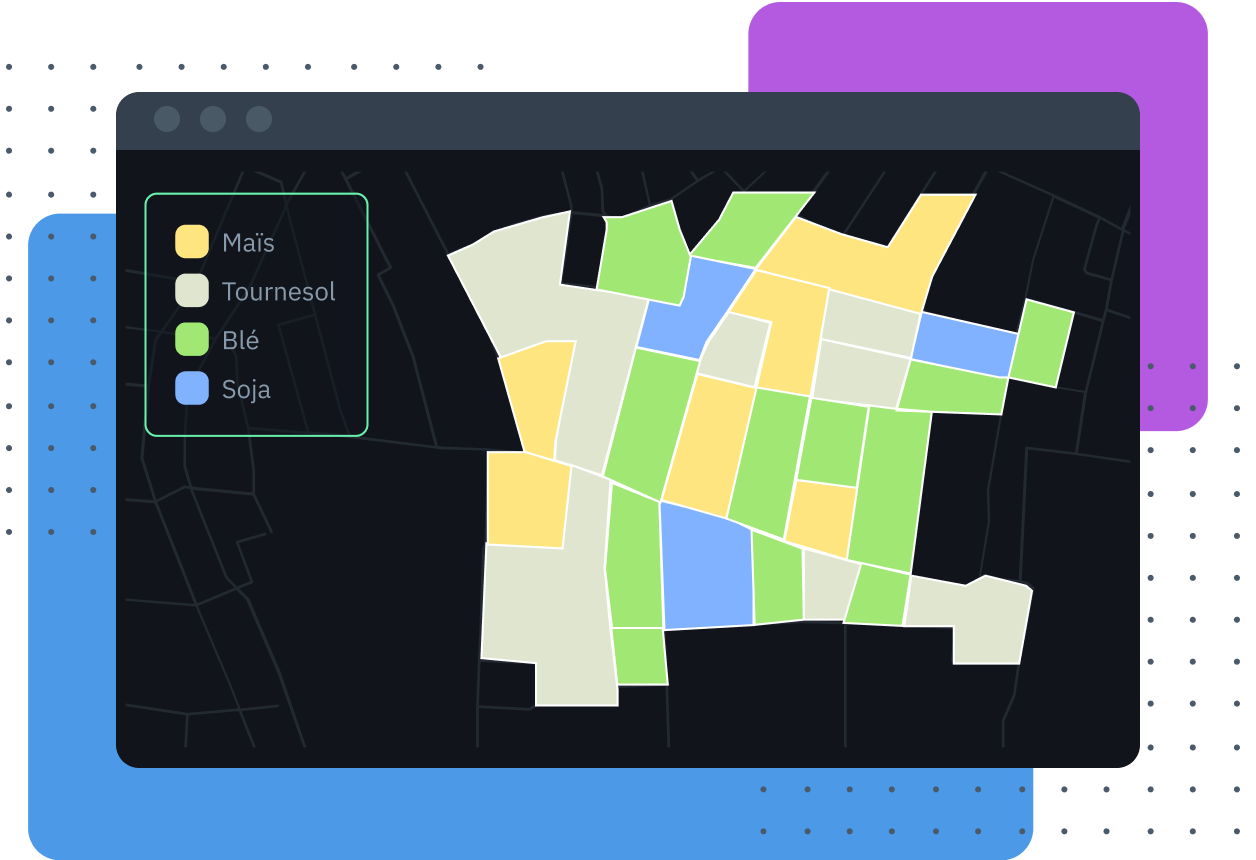Select the Tournesol legend label
1256x860 pixels.
point(279,292)
